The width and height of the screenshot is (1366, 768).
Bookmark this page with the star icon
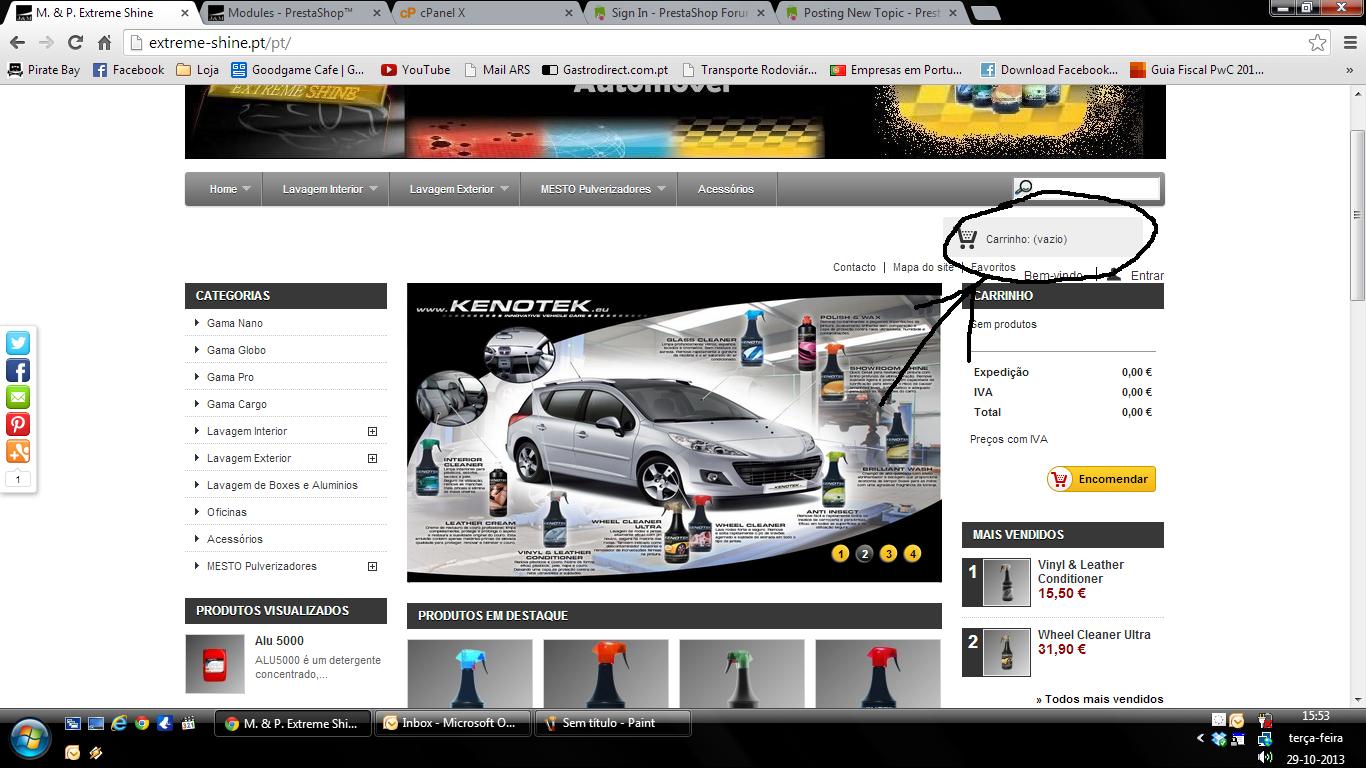coord(1318,42)
